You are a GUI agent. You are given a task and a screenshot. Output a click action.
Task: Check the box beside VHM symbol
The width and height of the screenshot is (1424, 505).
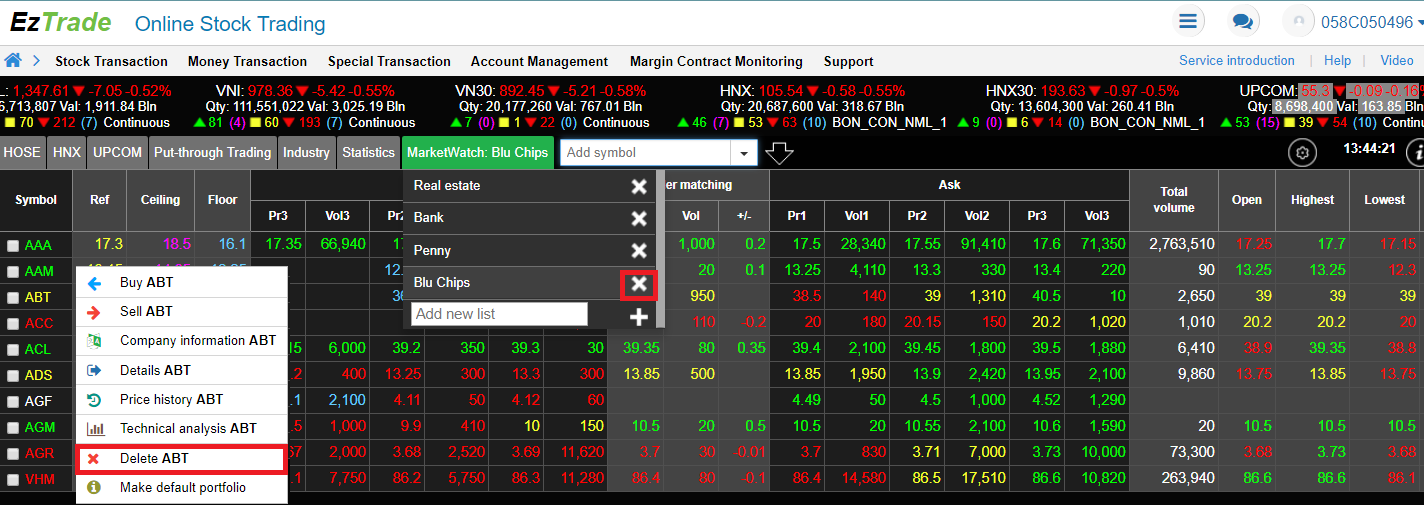click(x=13, y=480)
